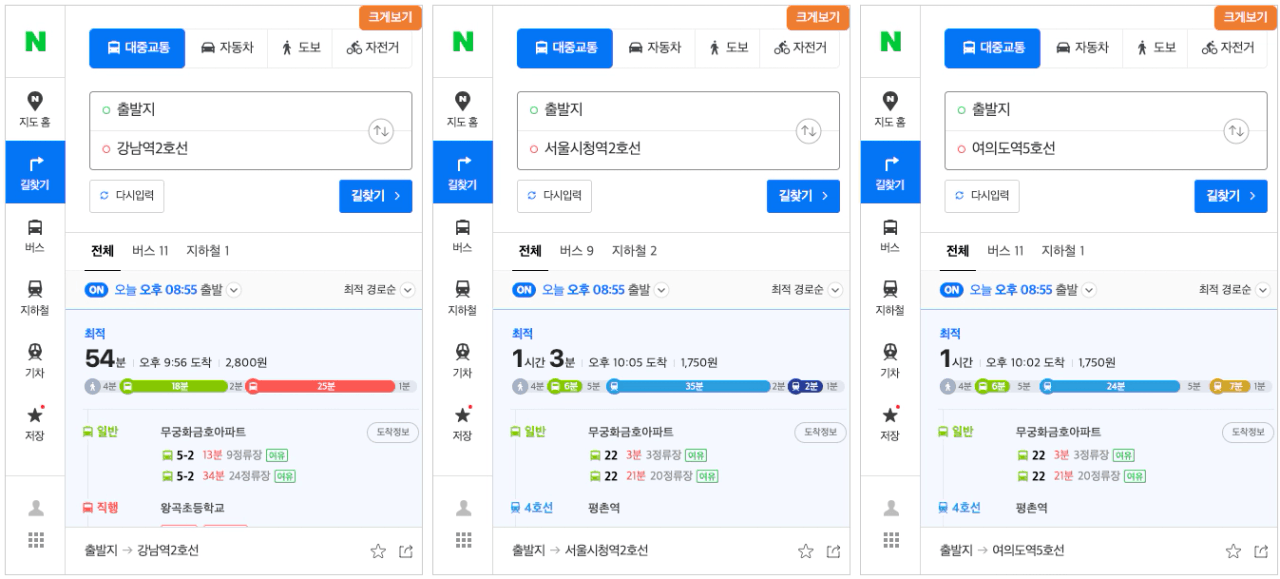Share the 출발지 → 여의도역5호선 route

1261,551
